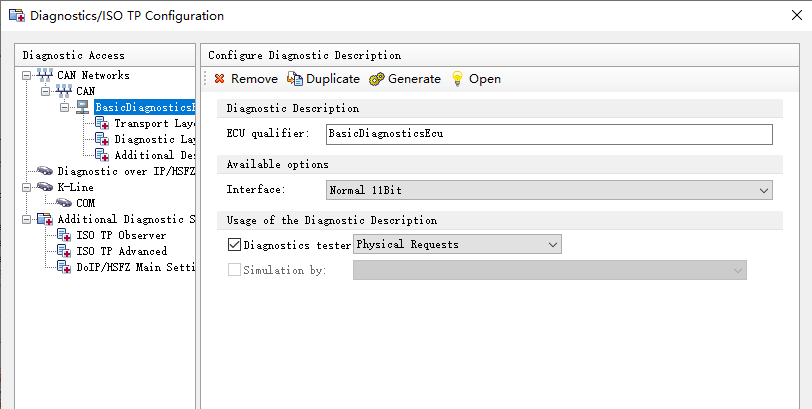The height and width of the screenshot is (409, 812).
Task: Duplicate the diagnostic description
Action: [323, 79]
